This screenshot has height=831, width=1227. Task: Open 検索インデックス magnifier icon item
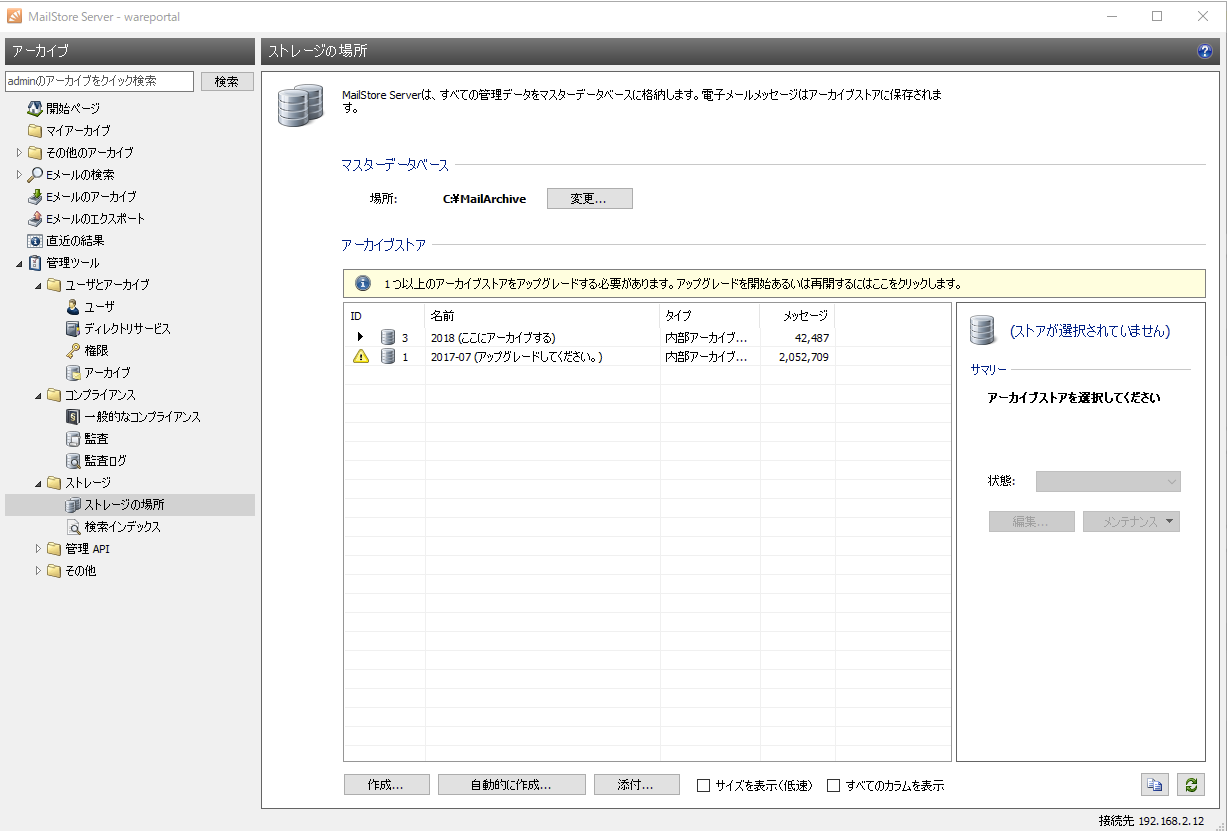click(x=73, y=527)
